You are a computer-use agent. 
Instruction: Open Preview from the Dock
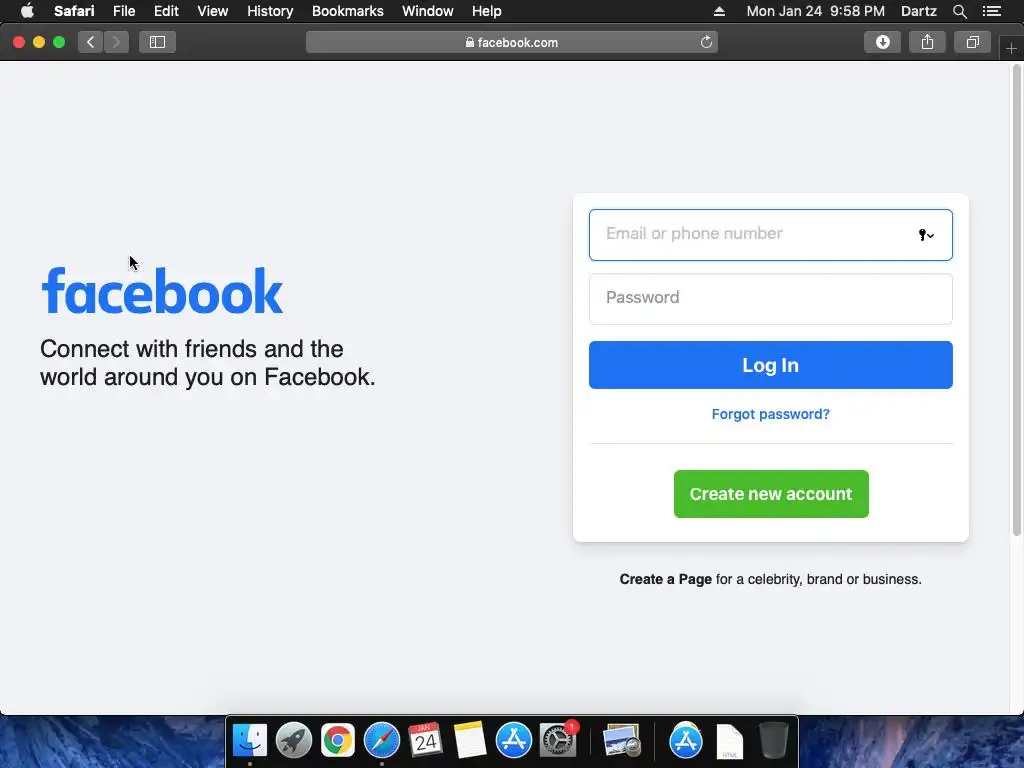[x=622, y=741]
